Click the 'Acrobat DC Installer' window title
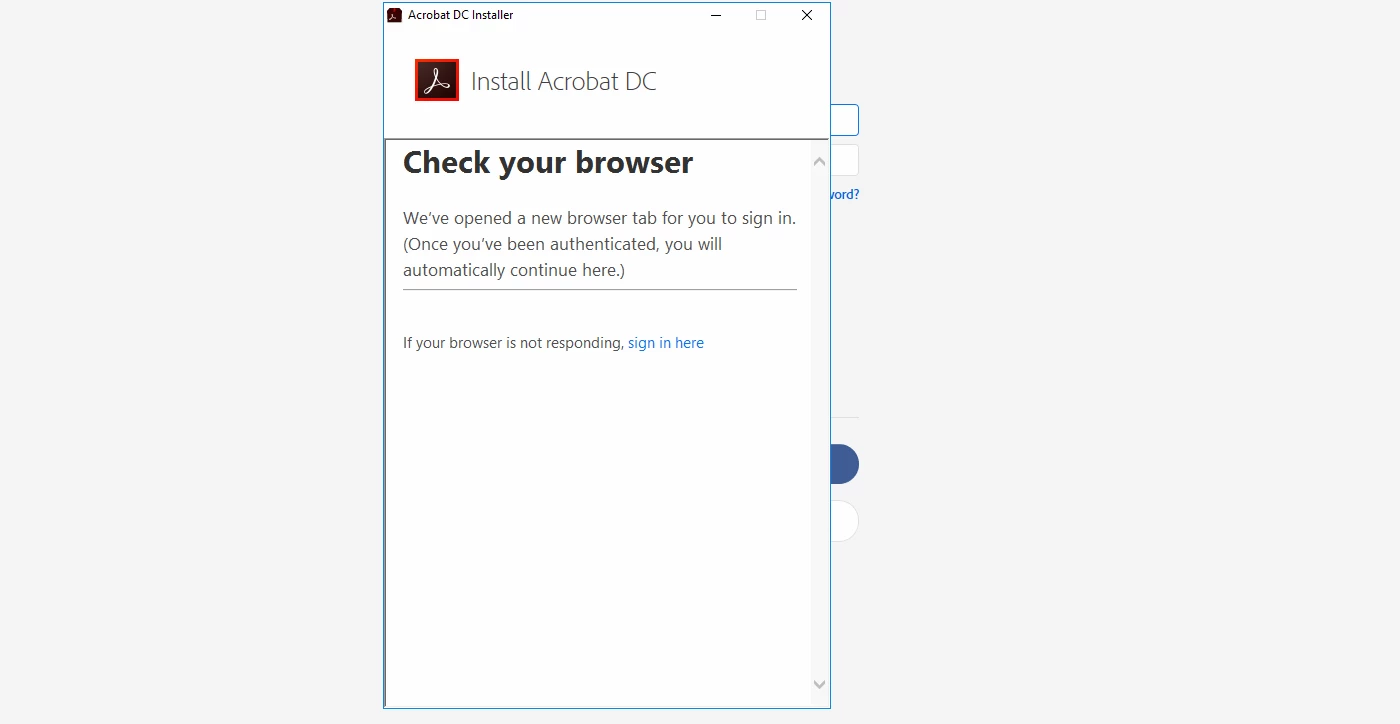The height and width of the screenshot is (724, 1400). (x=461, y=15)
